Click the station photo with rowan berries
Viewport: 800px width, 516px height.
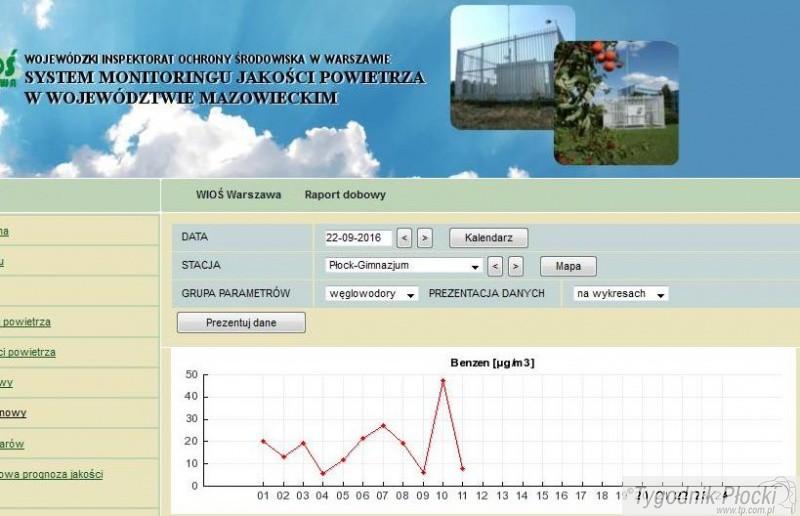(x=616, y=103)
